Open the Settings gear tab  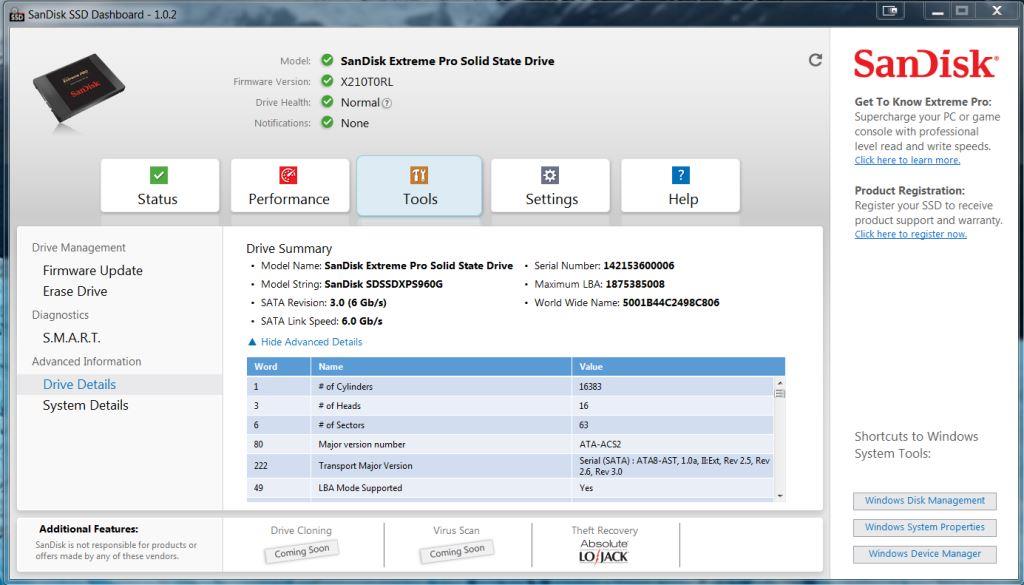coord(551,186)
